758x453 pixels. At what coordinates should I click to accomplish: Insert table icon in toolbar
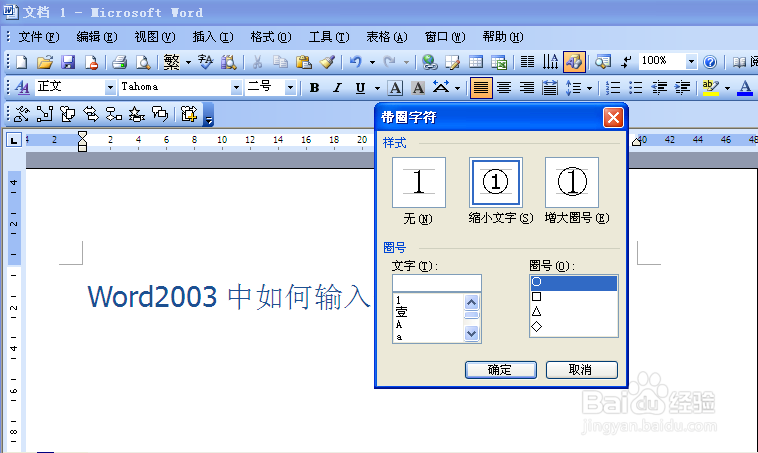tap(476, 62)
